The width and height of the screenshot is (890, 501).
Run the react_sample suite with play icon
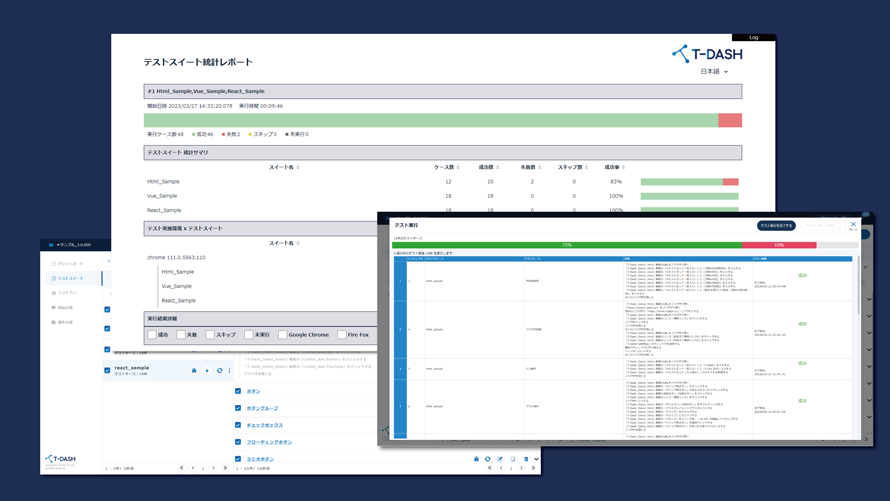coord(207,371)
